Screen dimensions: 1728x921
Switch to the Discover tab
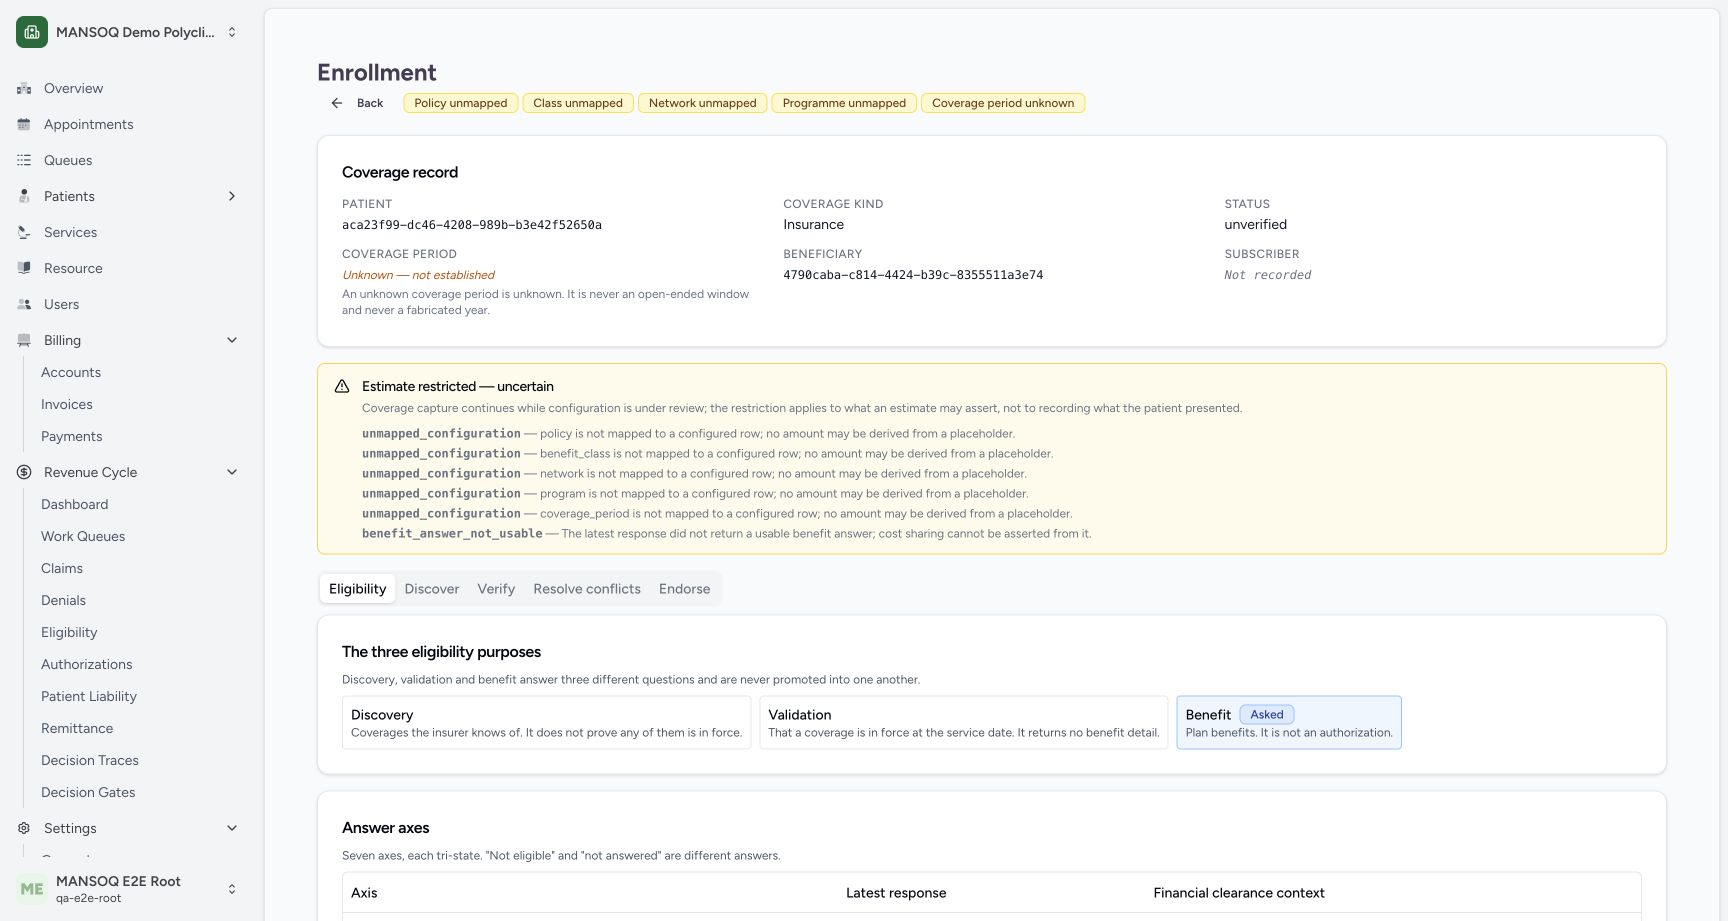pos(432,589)
